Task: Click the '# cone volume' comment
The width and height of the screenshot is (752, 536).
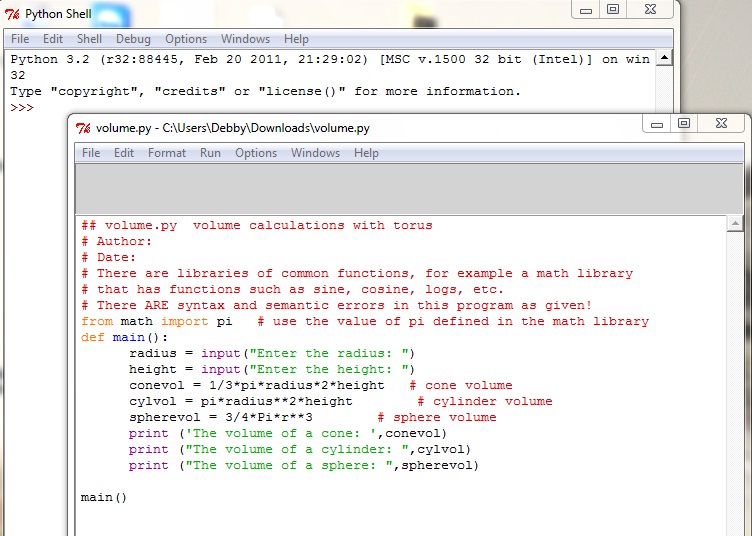Action: point(461,385)
